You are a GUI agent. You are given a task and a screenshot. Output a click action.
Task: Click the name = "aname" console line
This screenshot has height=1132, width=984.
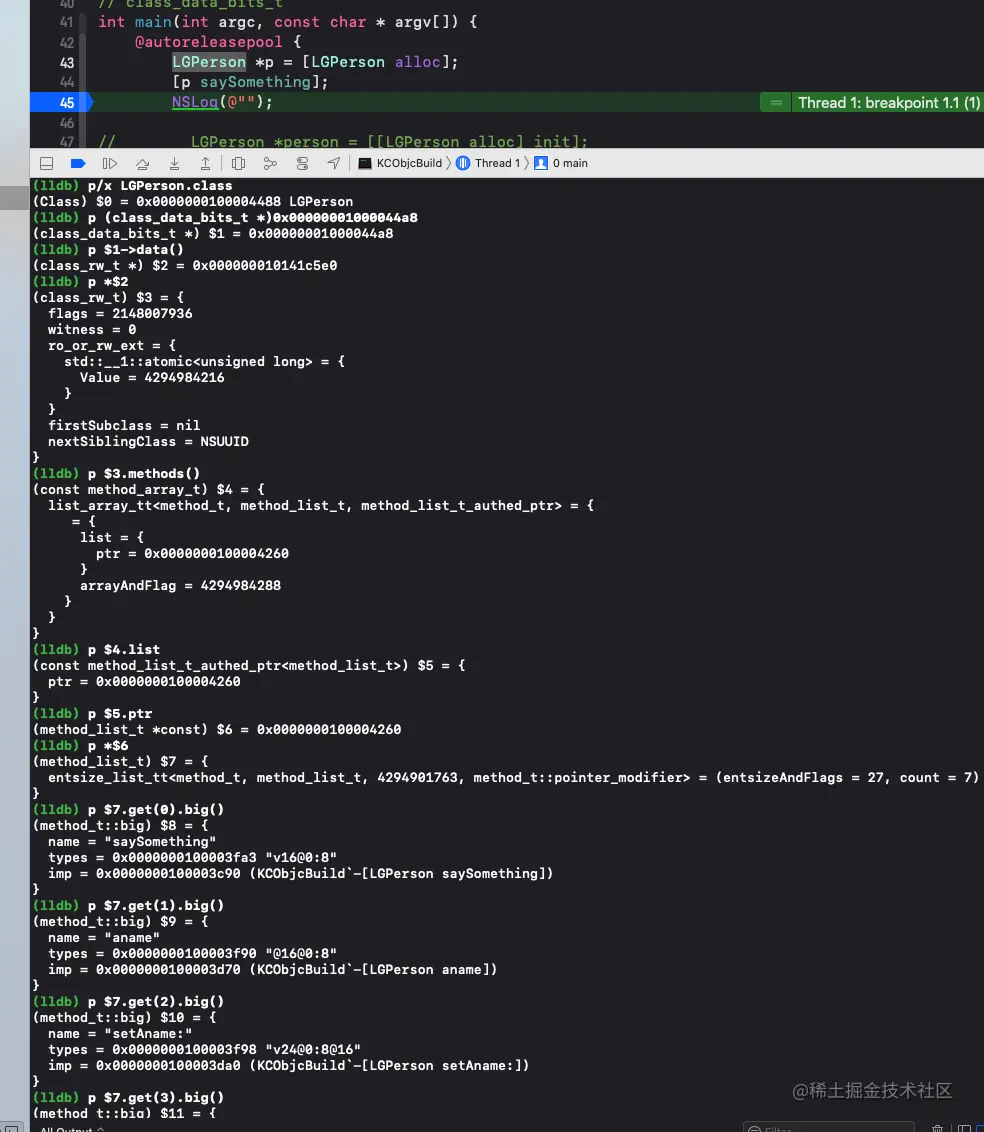104,938
